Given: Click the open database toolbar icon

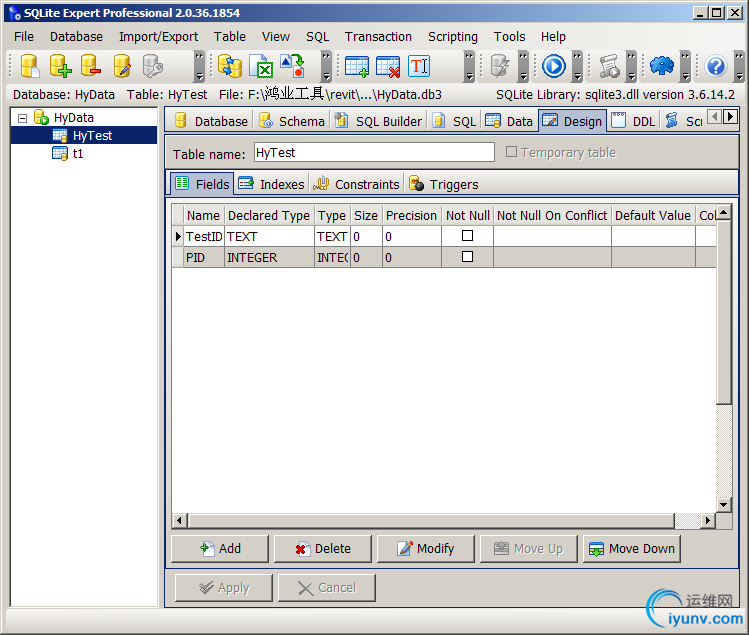Looking at the screenshot, I should (x=30, y=66).
